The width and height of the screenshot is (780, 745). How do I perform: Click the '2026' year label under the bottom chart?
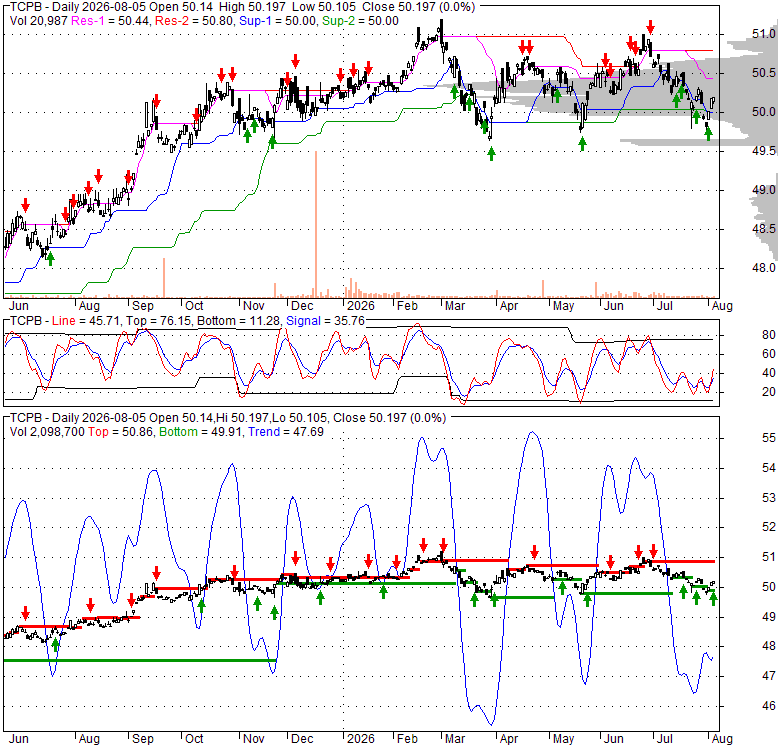point(361,738)
